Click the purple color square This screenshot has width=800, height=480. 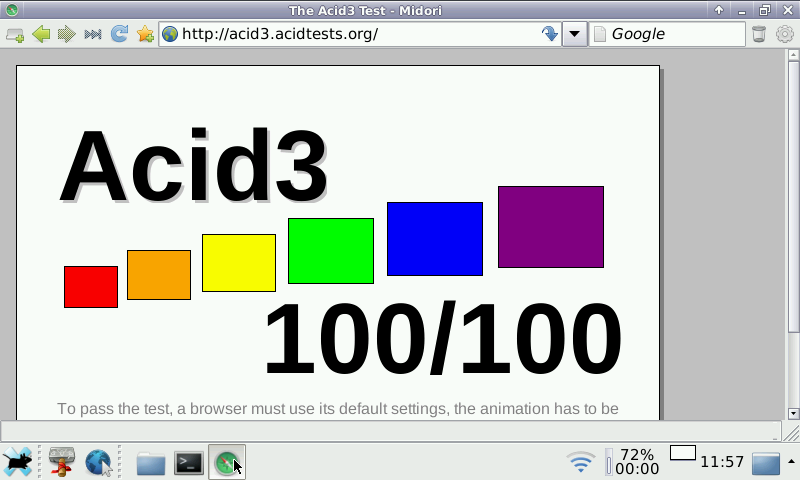[x=550, y=227]
